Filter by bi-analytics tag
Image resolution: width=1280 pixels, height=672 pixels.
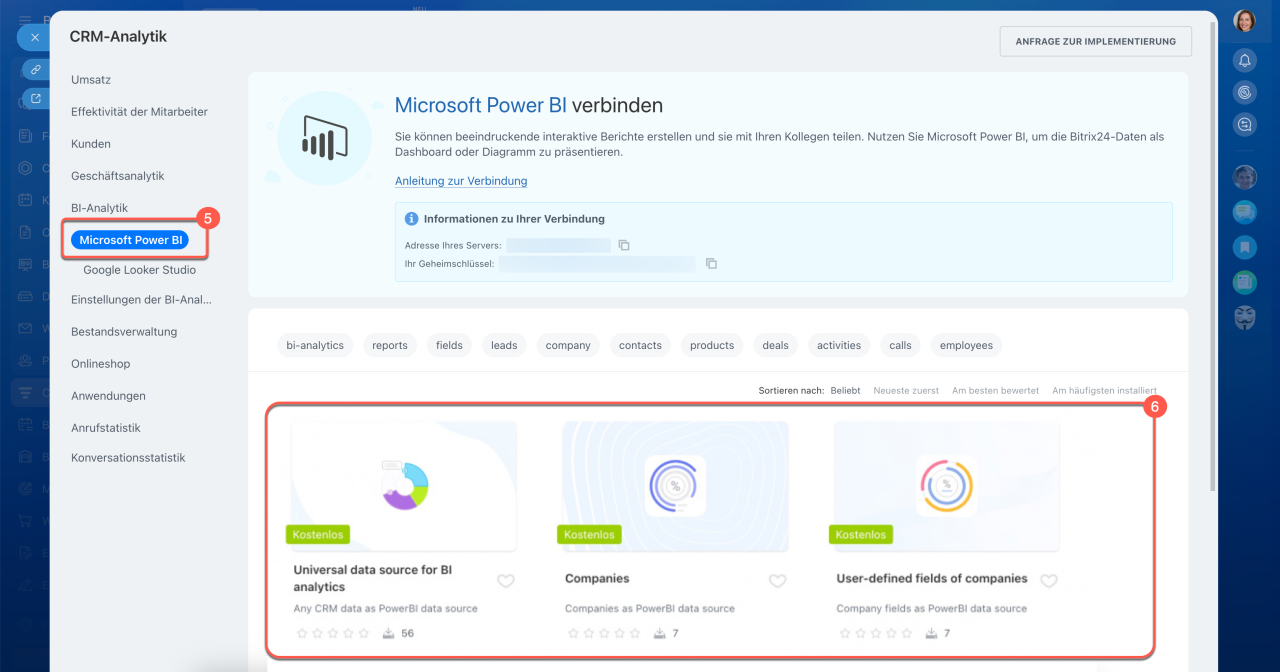tap(315, 345)
